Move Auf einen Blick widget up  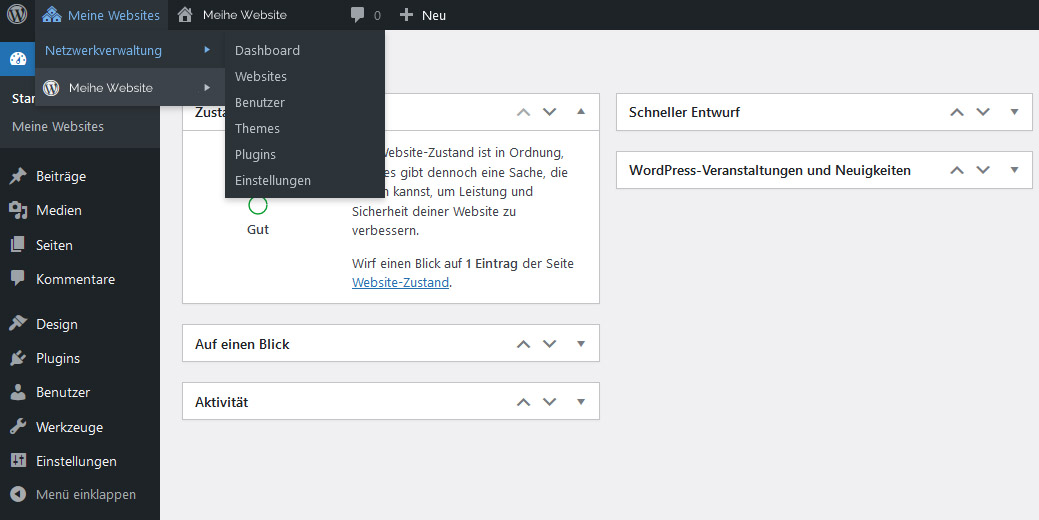pos(523,344)
